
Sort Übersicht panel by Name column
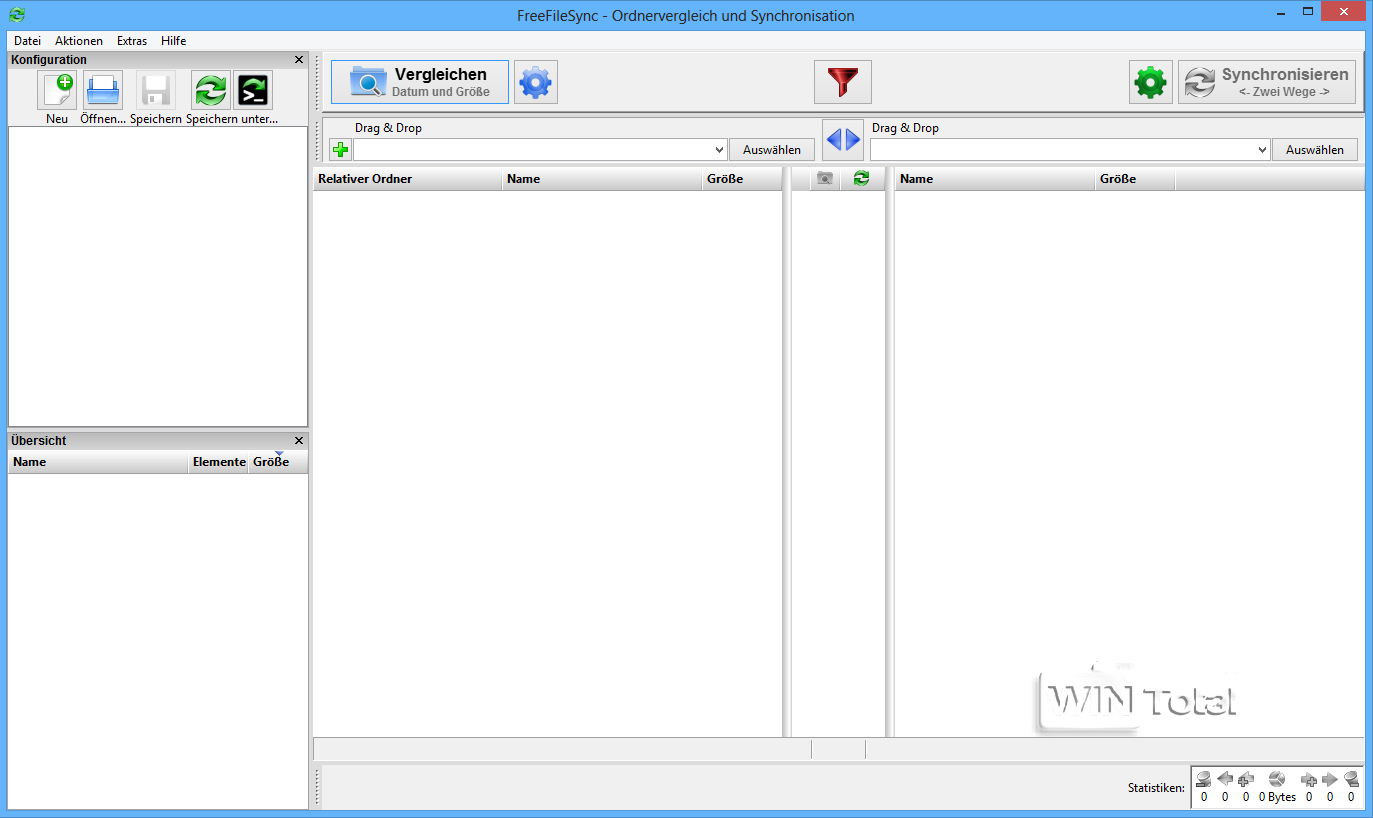[x=98, y=462]
